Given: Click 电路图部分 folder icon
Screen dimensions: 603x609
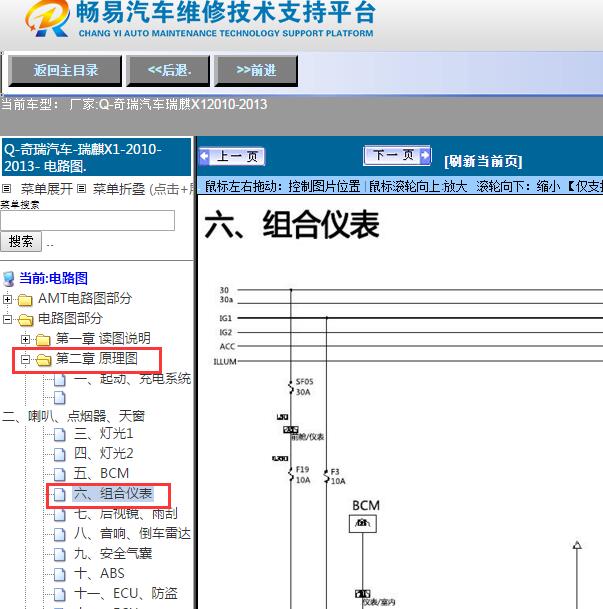Looking at the screenshot, I should [x=26, y=320].
